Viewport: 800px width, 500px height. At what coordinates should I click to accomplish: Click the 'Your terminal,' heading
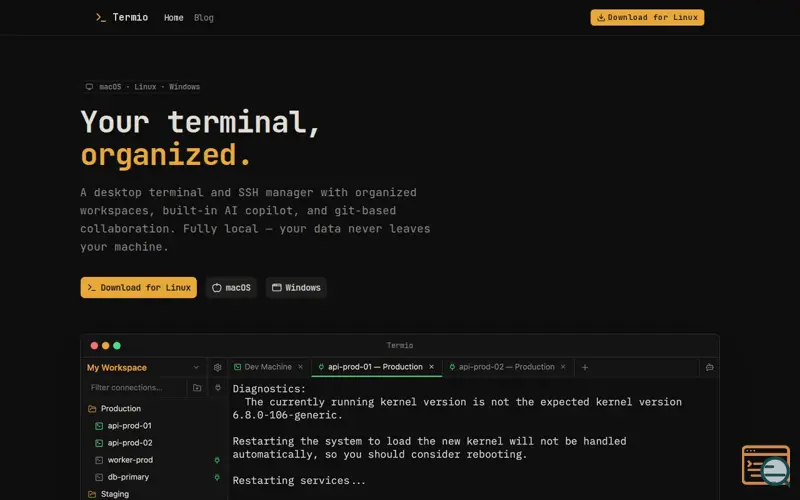click(201, 122)
